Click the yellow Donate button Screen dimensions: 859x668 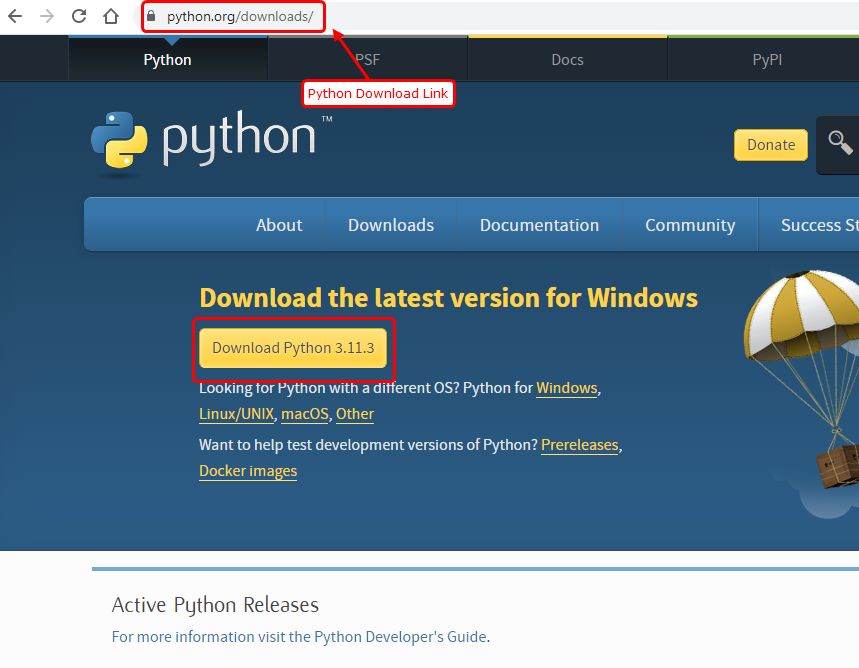pos(770,145)
